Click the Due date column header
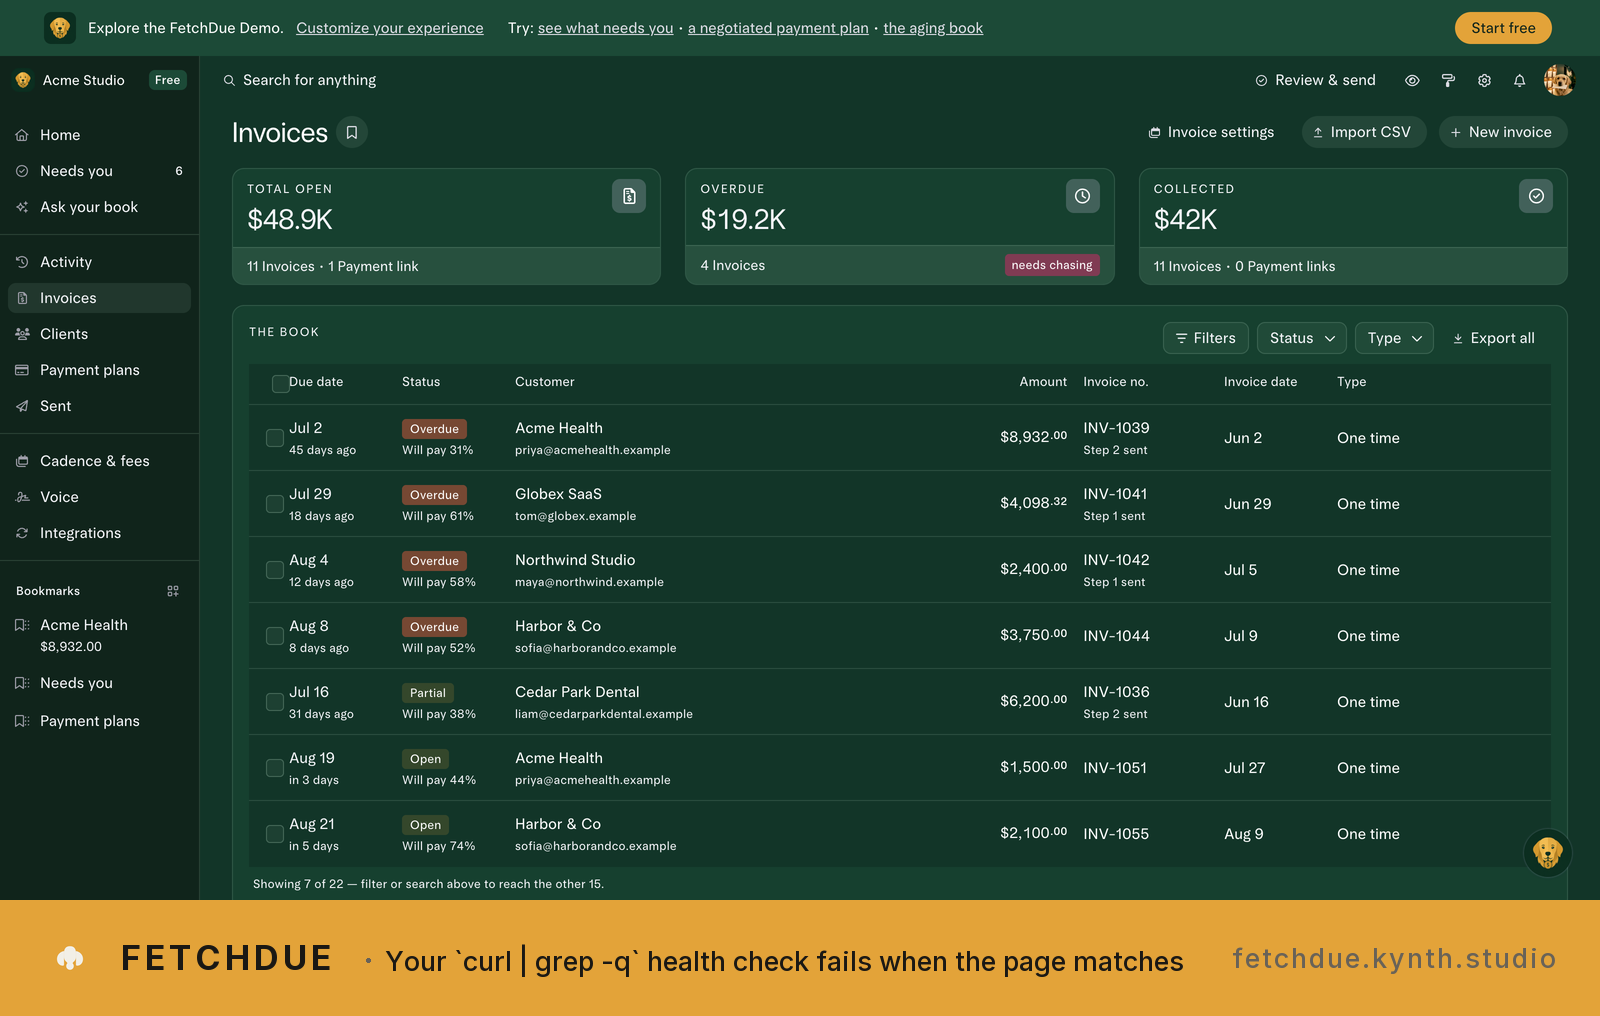 click(316, 382)
